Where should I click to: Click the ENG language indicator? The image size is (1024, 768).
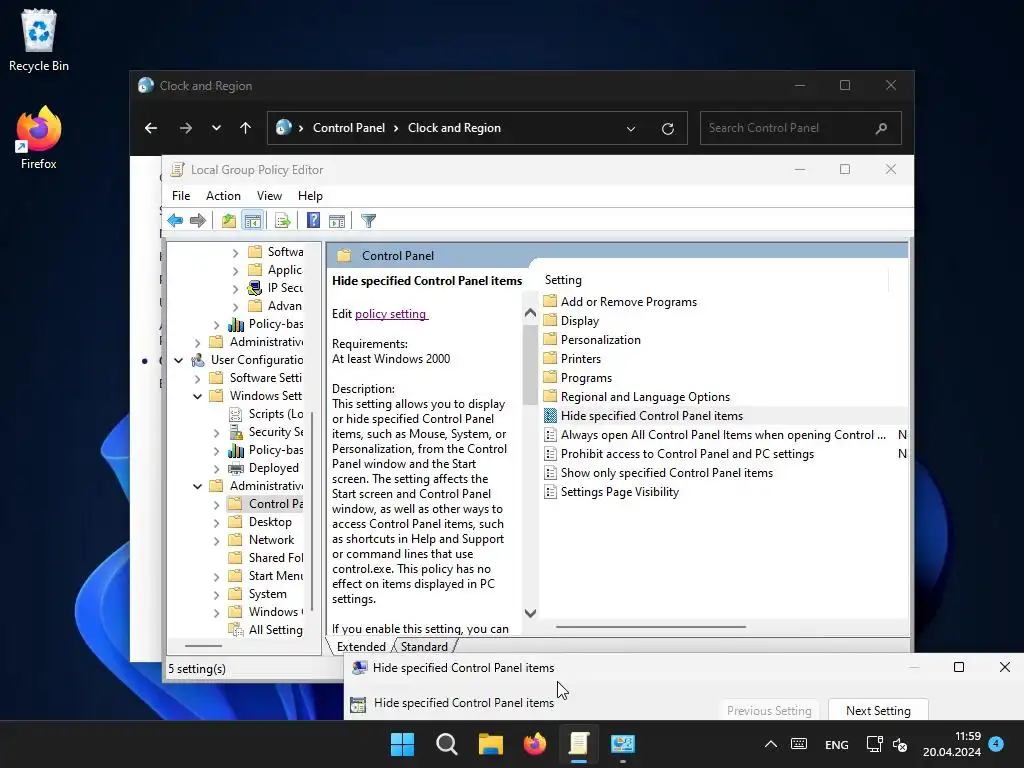tap(837, 744)
